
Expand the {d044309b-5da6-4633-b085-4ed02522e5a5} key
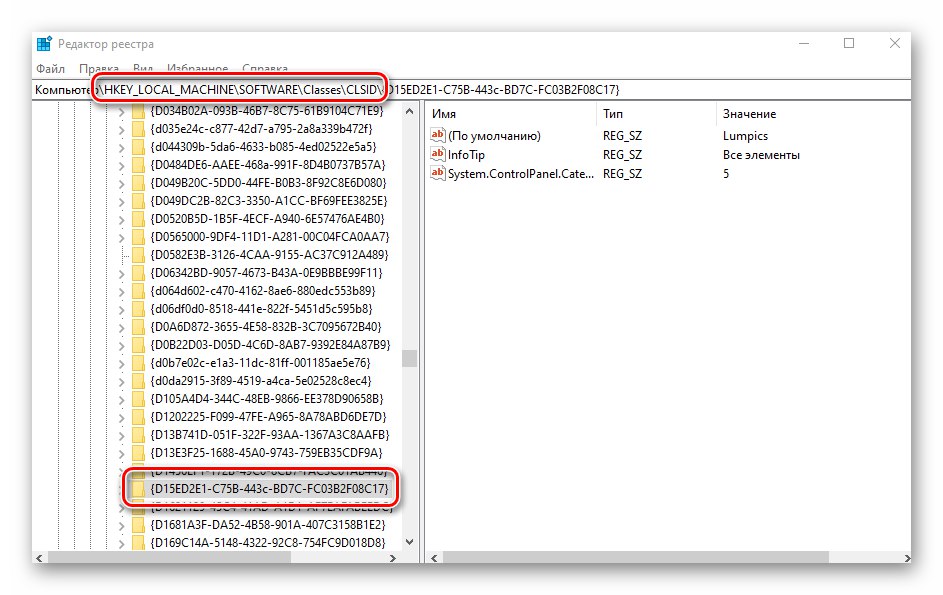pos(121,147)
